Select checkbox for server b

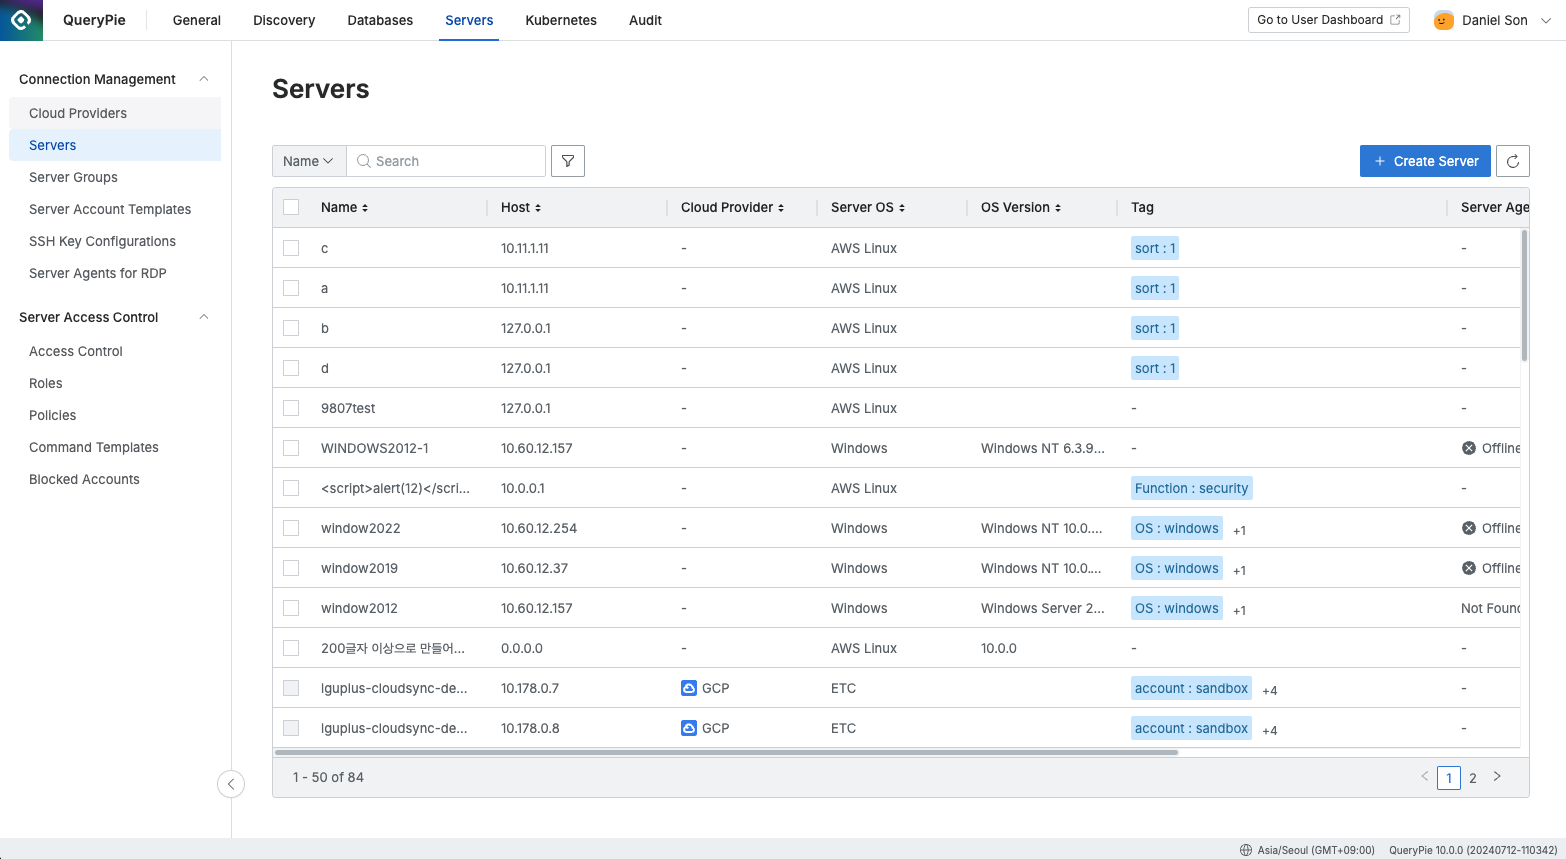point(291,328)
